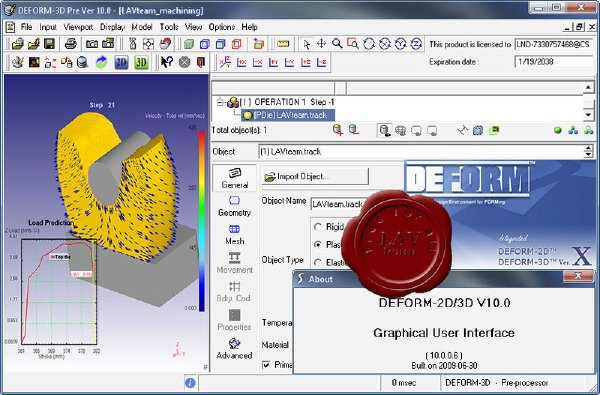
Task: Collapse the OPERATION 1 tree node
Action: (x=220, y=102)
